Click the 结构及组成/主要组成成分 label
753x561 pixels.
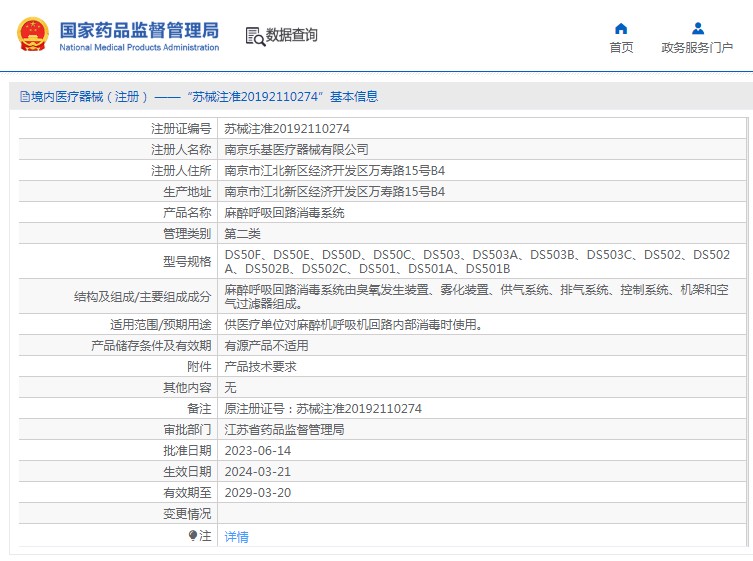point(142,297)
